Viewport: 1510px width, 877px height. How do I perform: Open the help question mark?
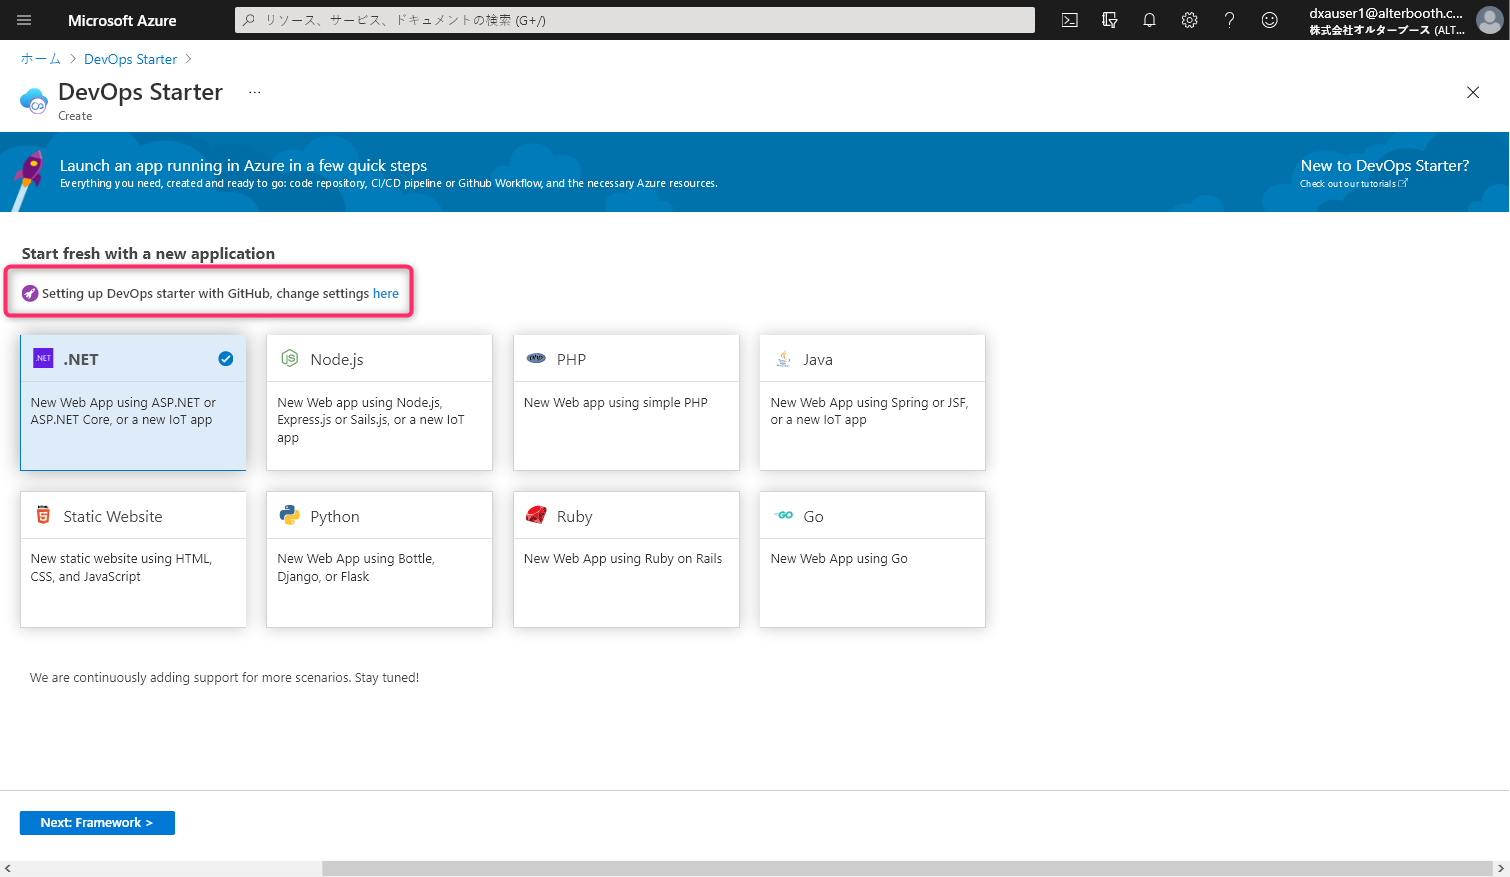click(1229, 20)
